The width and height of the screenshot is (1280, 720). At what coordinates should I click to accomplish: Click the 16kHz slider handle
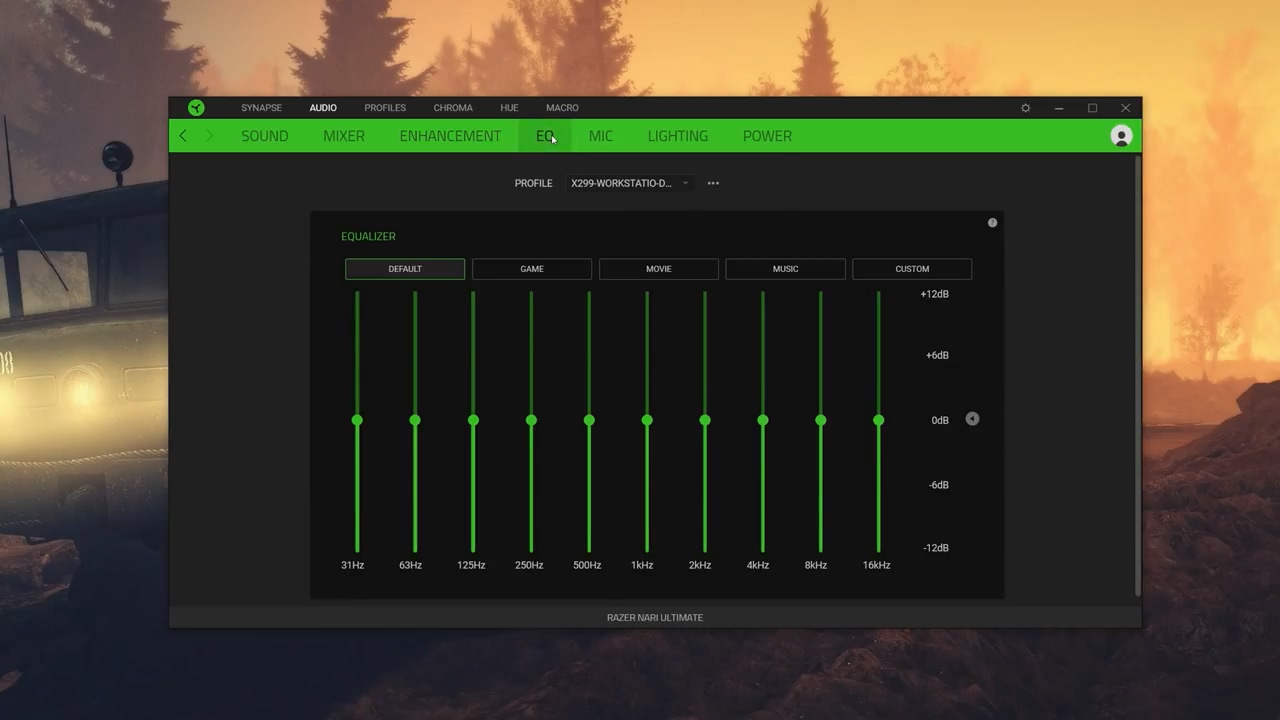[879, 420]
